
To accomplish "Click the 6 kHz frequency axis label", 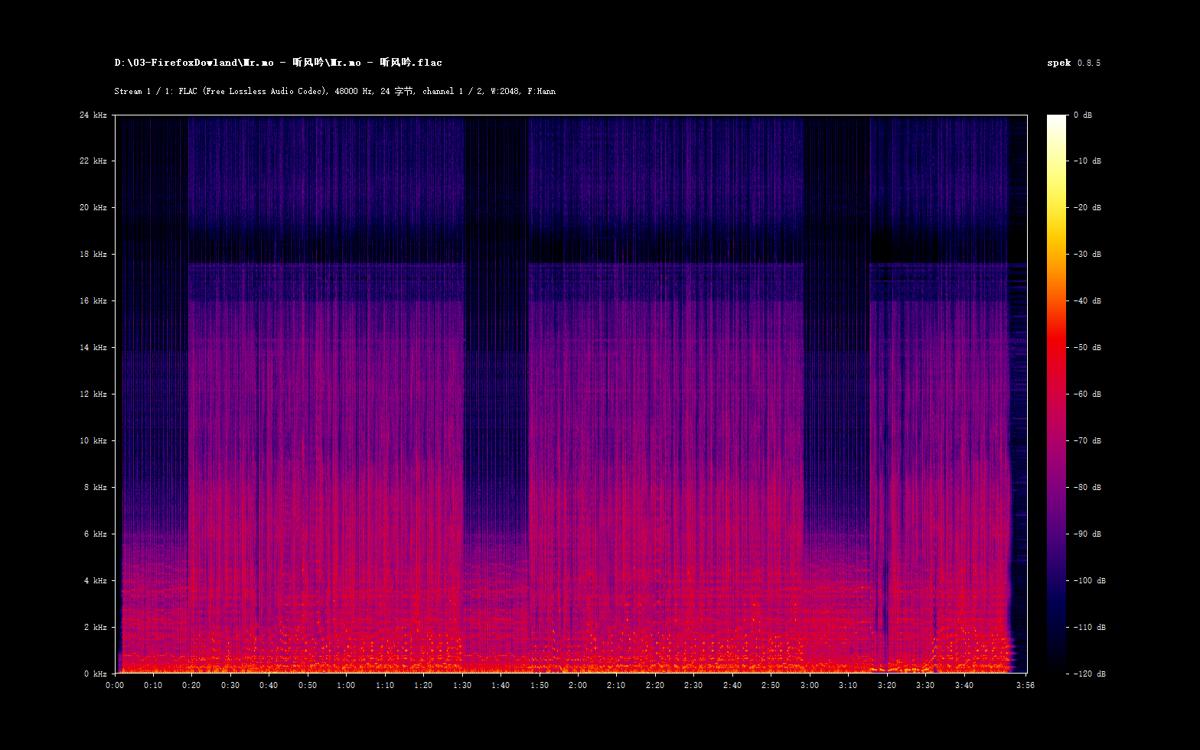I will click(95, 535).
